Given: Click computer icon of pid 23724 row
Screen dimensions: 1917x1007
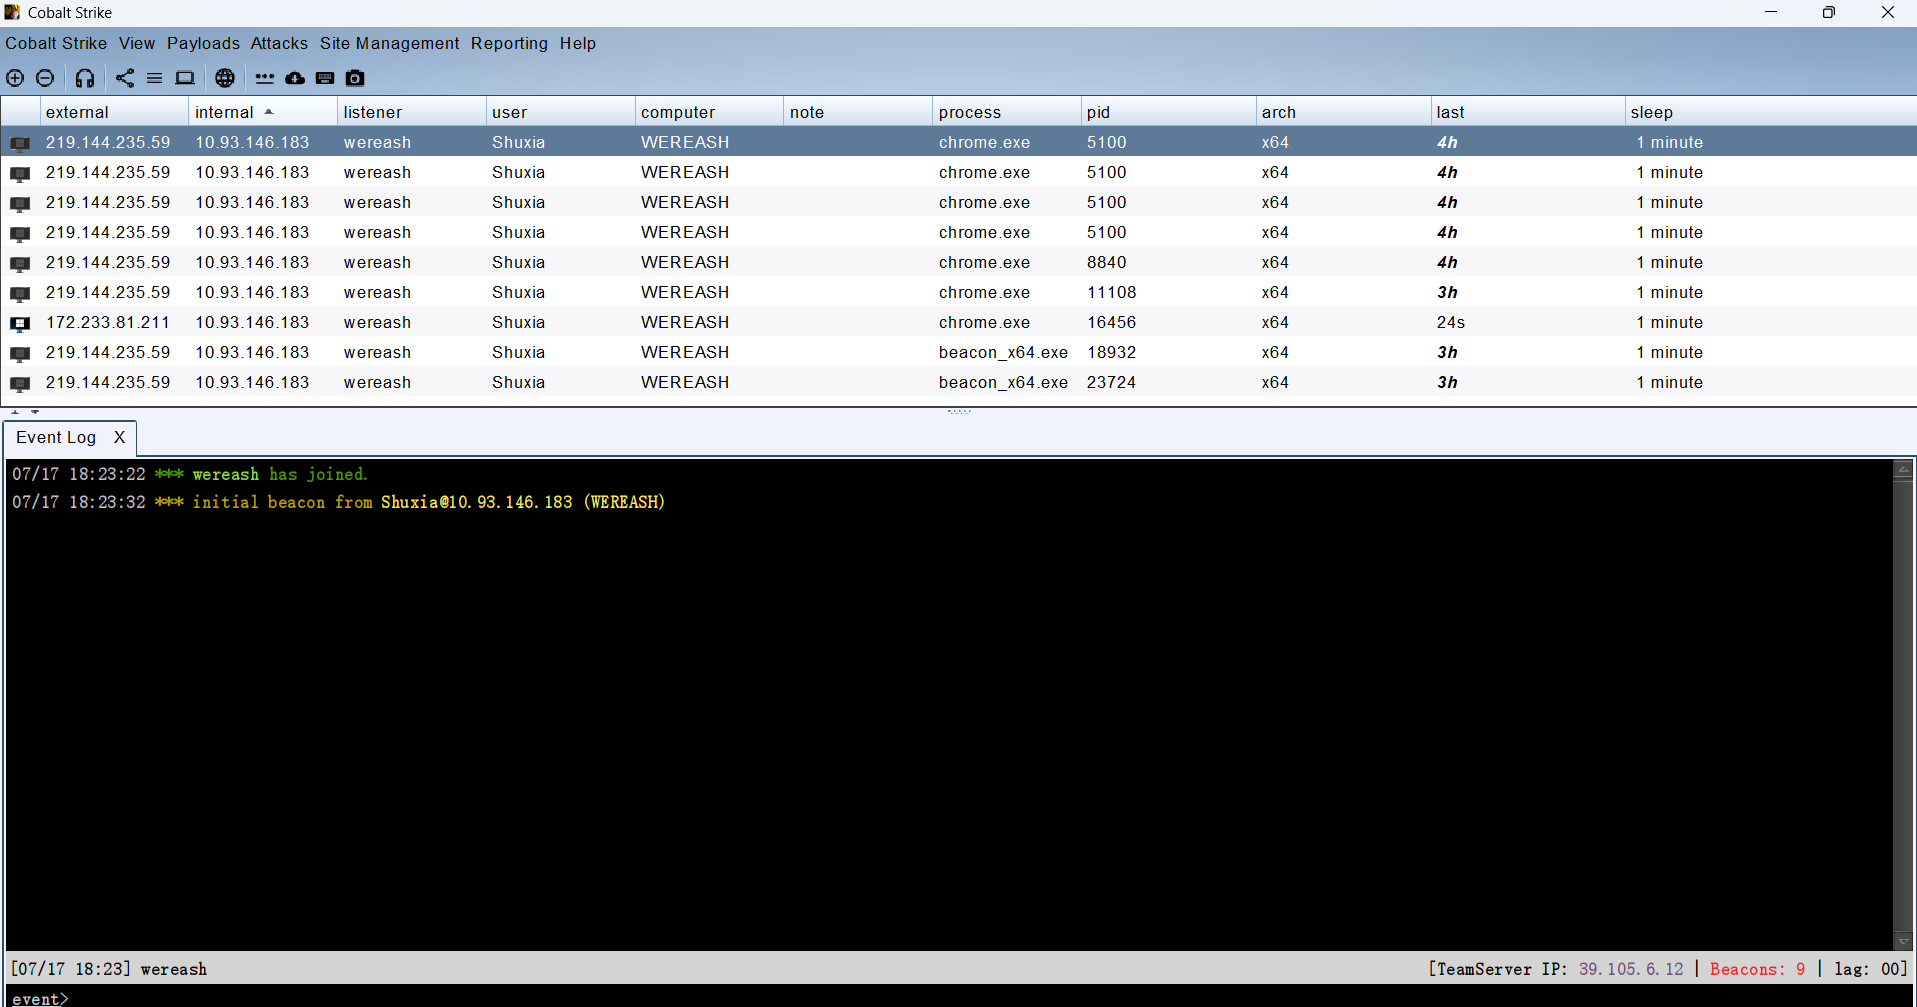Looking at the screenshot, I should [x=20, y=383].
